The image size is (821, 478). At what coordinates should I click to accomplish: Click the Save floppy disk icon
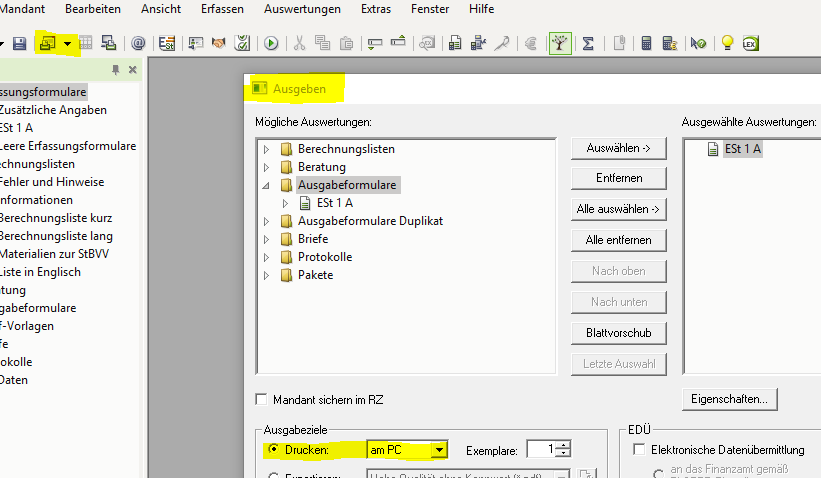pos(19,43)
